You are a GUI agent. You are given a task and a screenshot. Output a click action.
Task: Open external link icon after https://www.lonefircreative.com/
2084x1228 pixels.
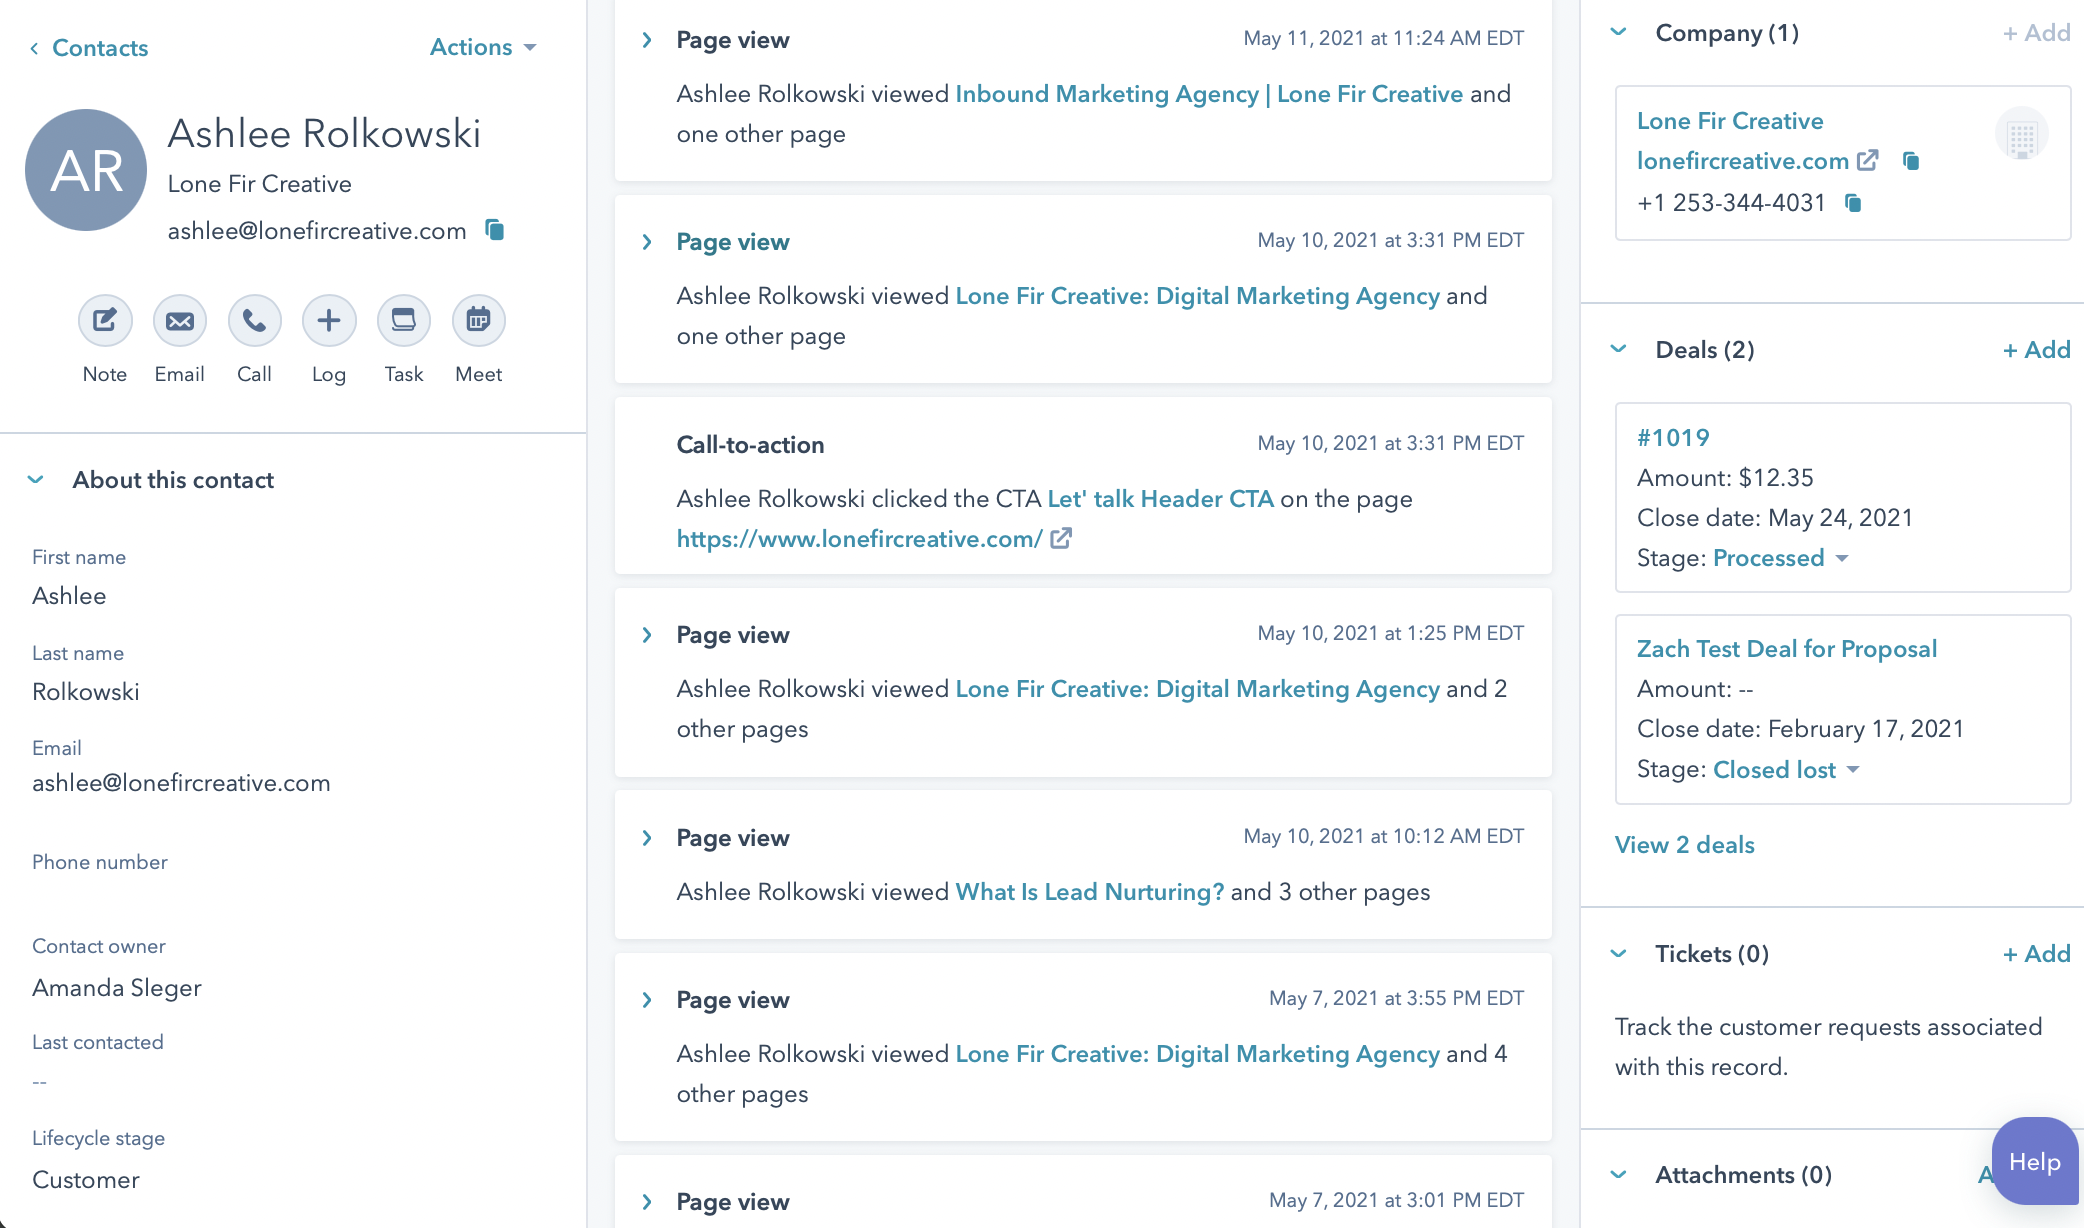pos(1061,539)
